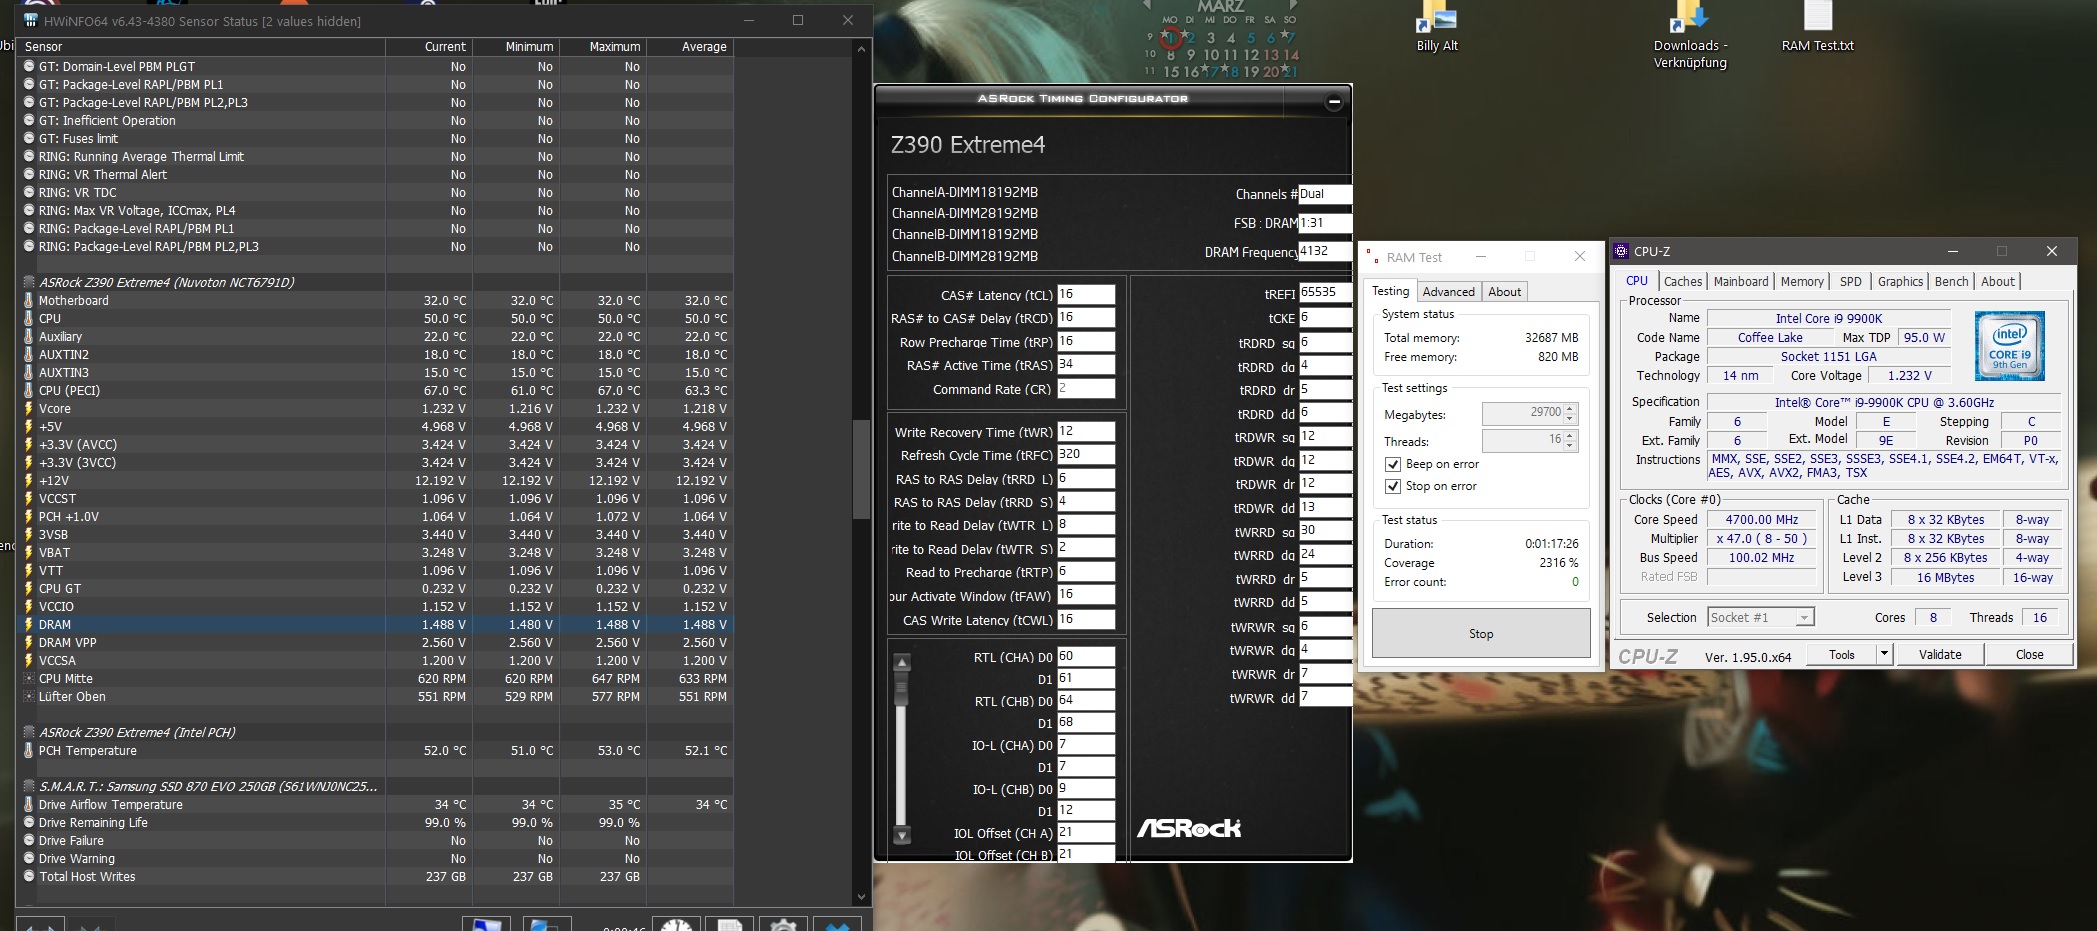Viewport: 2097px width, 931px height.
Task: Click the Threads input field in RAM Test
Action: pyautogui.click(x=1523, y=440)
